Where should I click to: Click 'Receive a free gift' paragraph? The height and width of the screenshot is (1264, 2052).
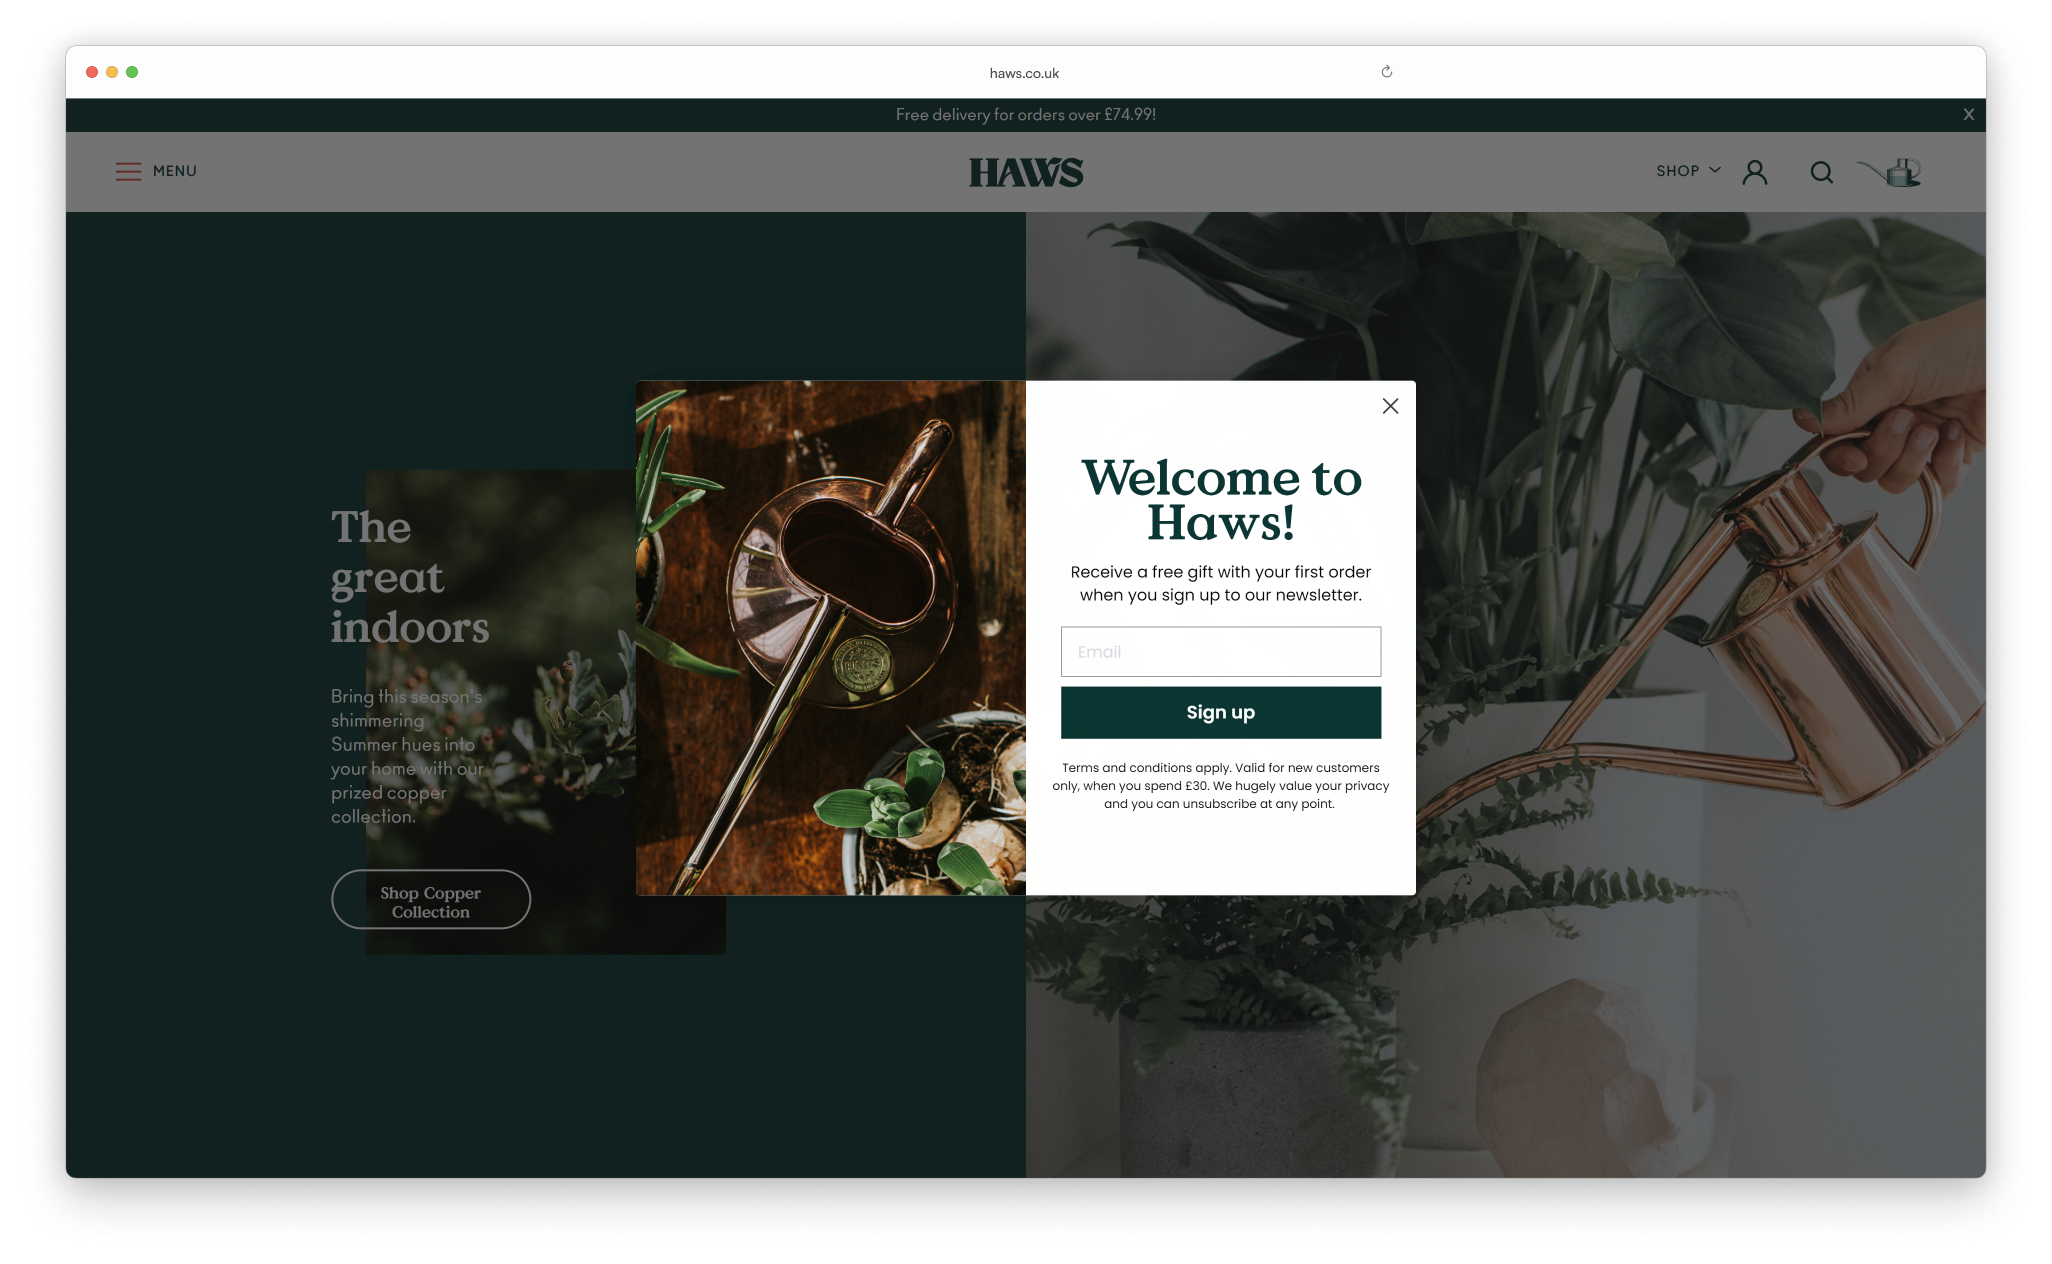tap(1221, 583)
